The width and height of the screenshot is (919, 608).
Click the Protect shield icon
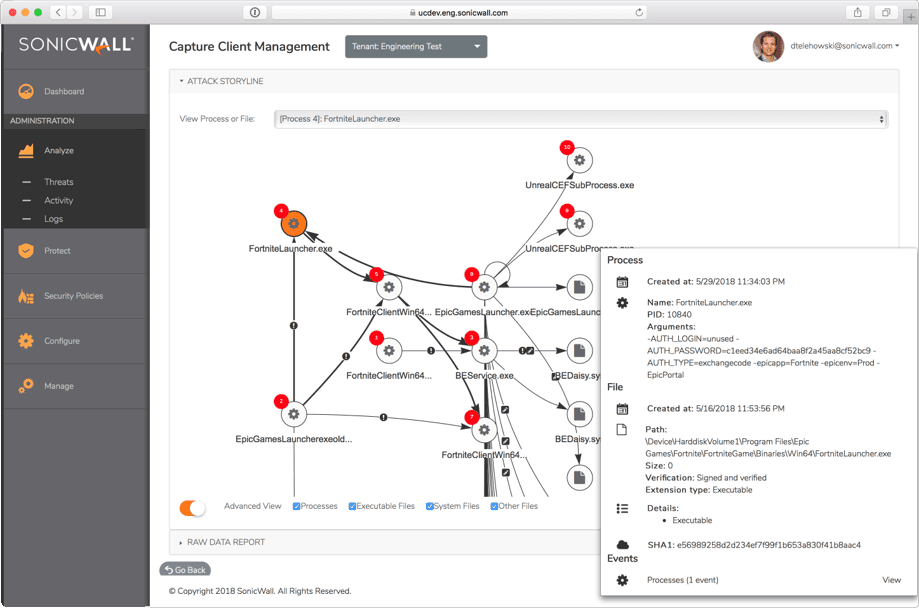26,251
